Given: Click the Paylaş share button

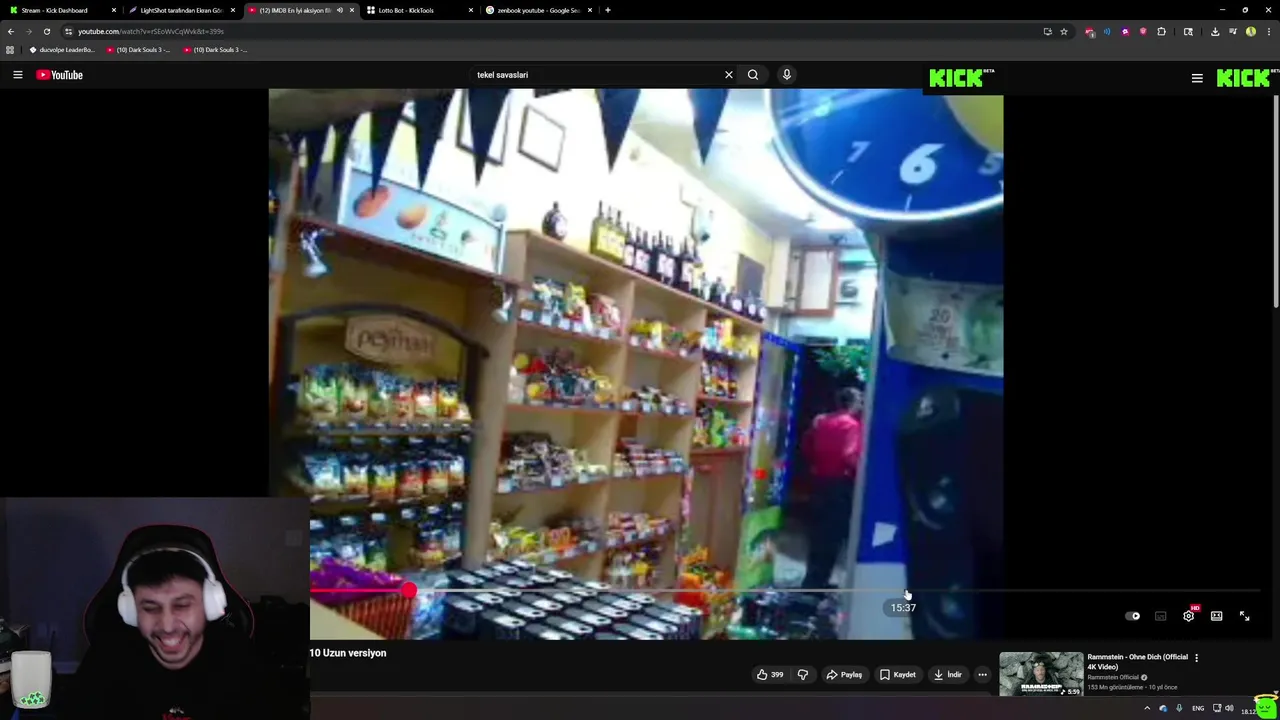Looking at the screenshot, I should pyautogui.click(x=844, y=675).
